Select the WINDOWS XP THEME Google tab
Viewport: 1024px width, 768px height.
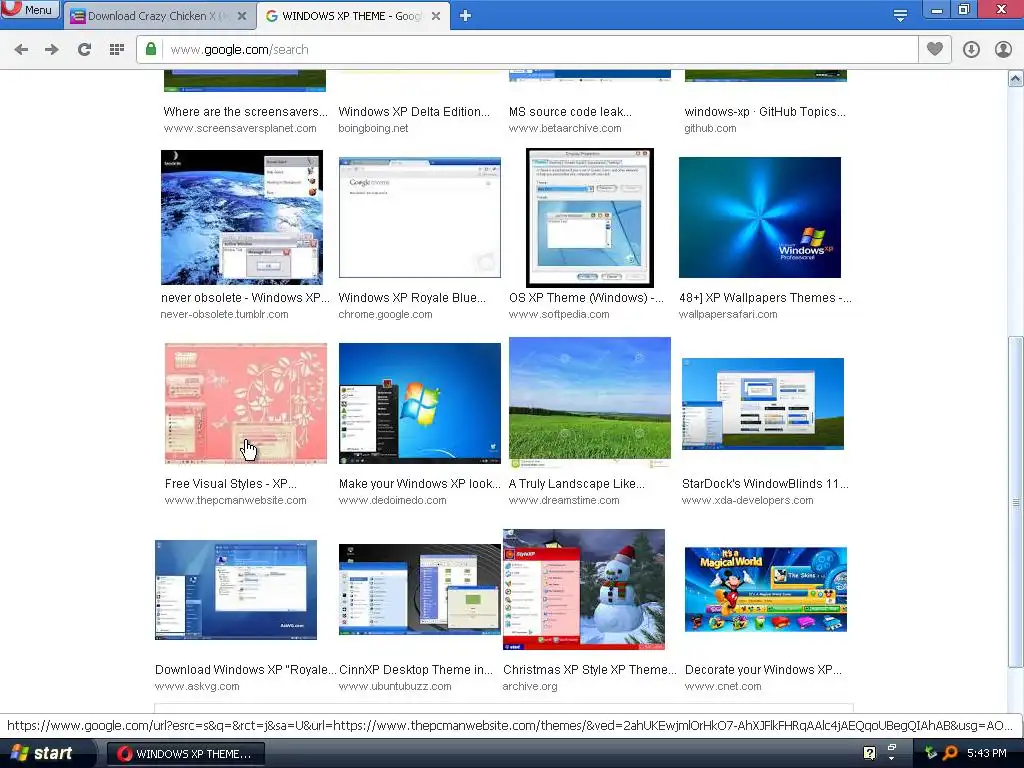click(x=353, y=16)
